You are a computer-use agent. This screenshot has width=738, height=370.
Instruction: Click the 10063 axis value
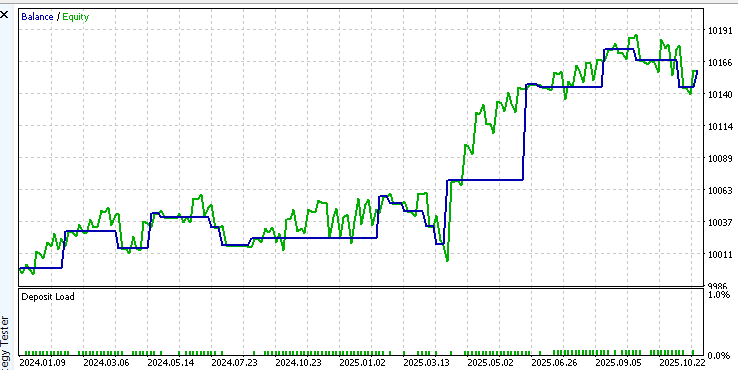[720, 191]
